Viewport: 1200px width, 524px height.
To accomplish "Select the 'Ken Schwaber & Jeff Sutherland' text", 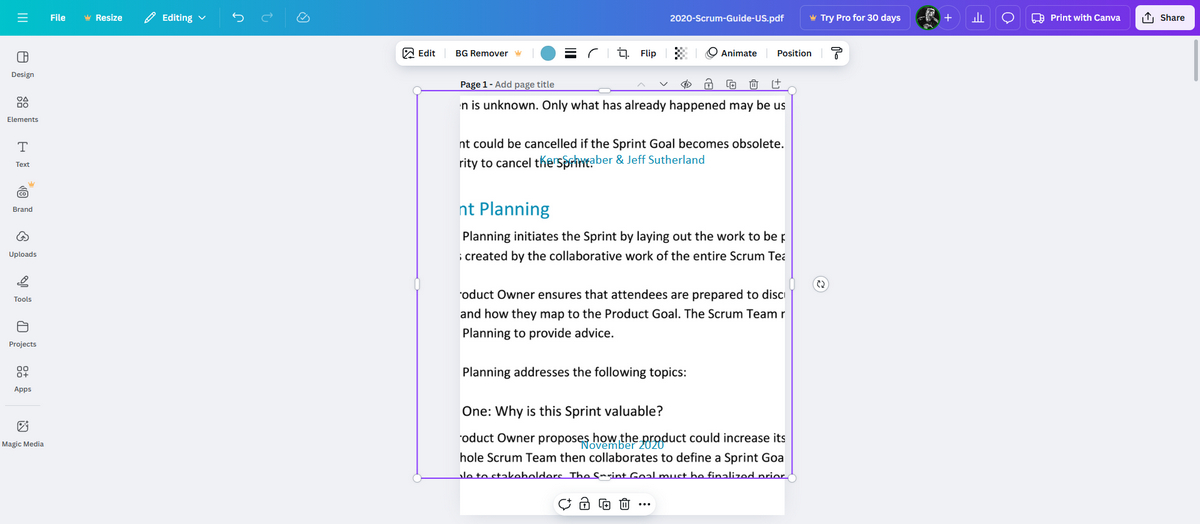I will (x=621, y=160).
